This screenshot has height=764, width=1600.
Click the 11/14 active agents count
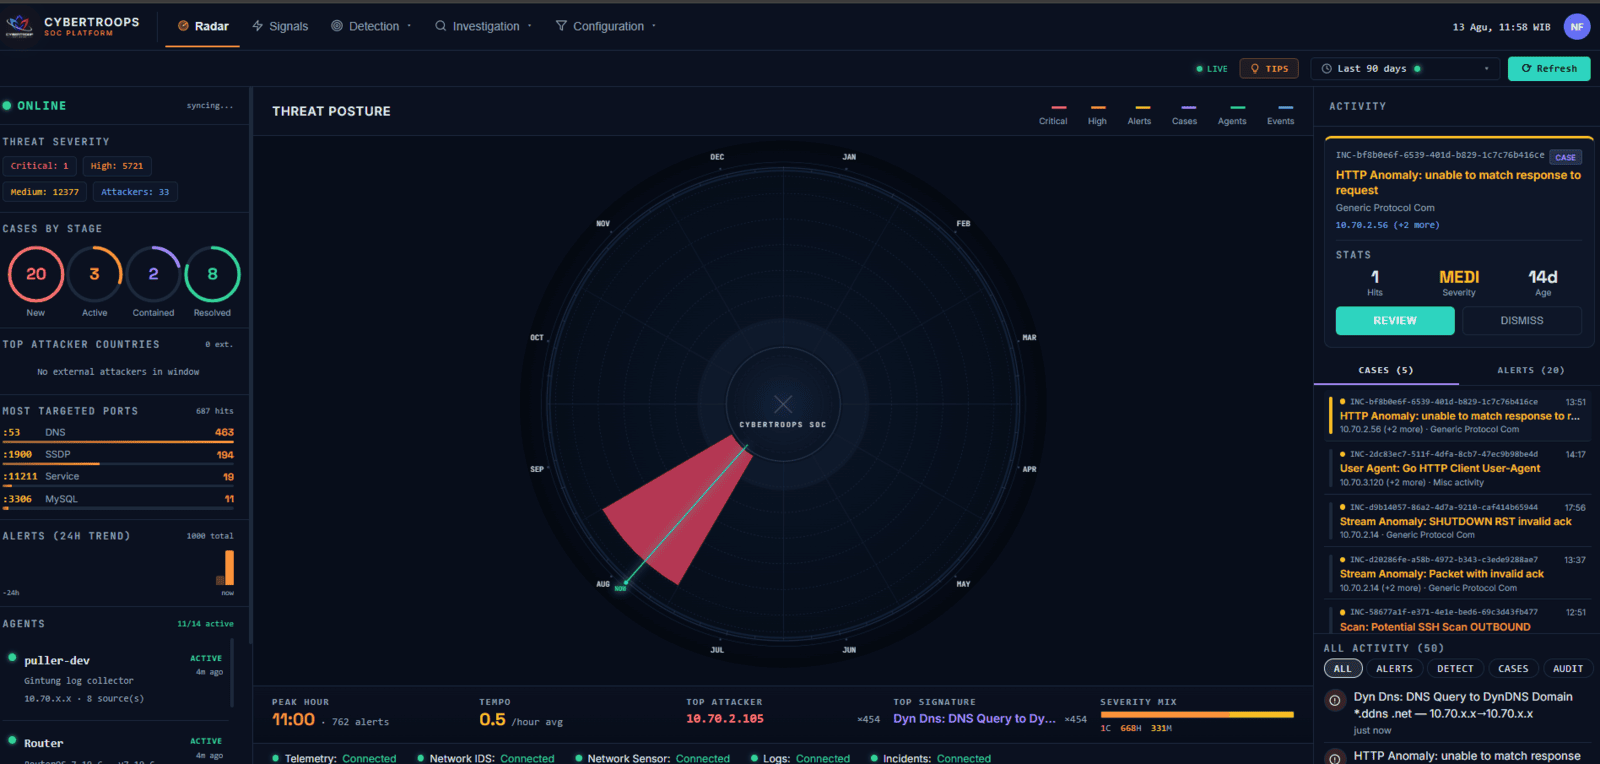205,624
